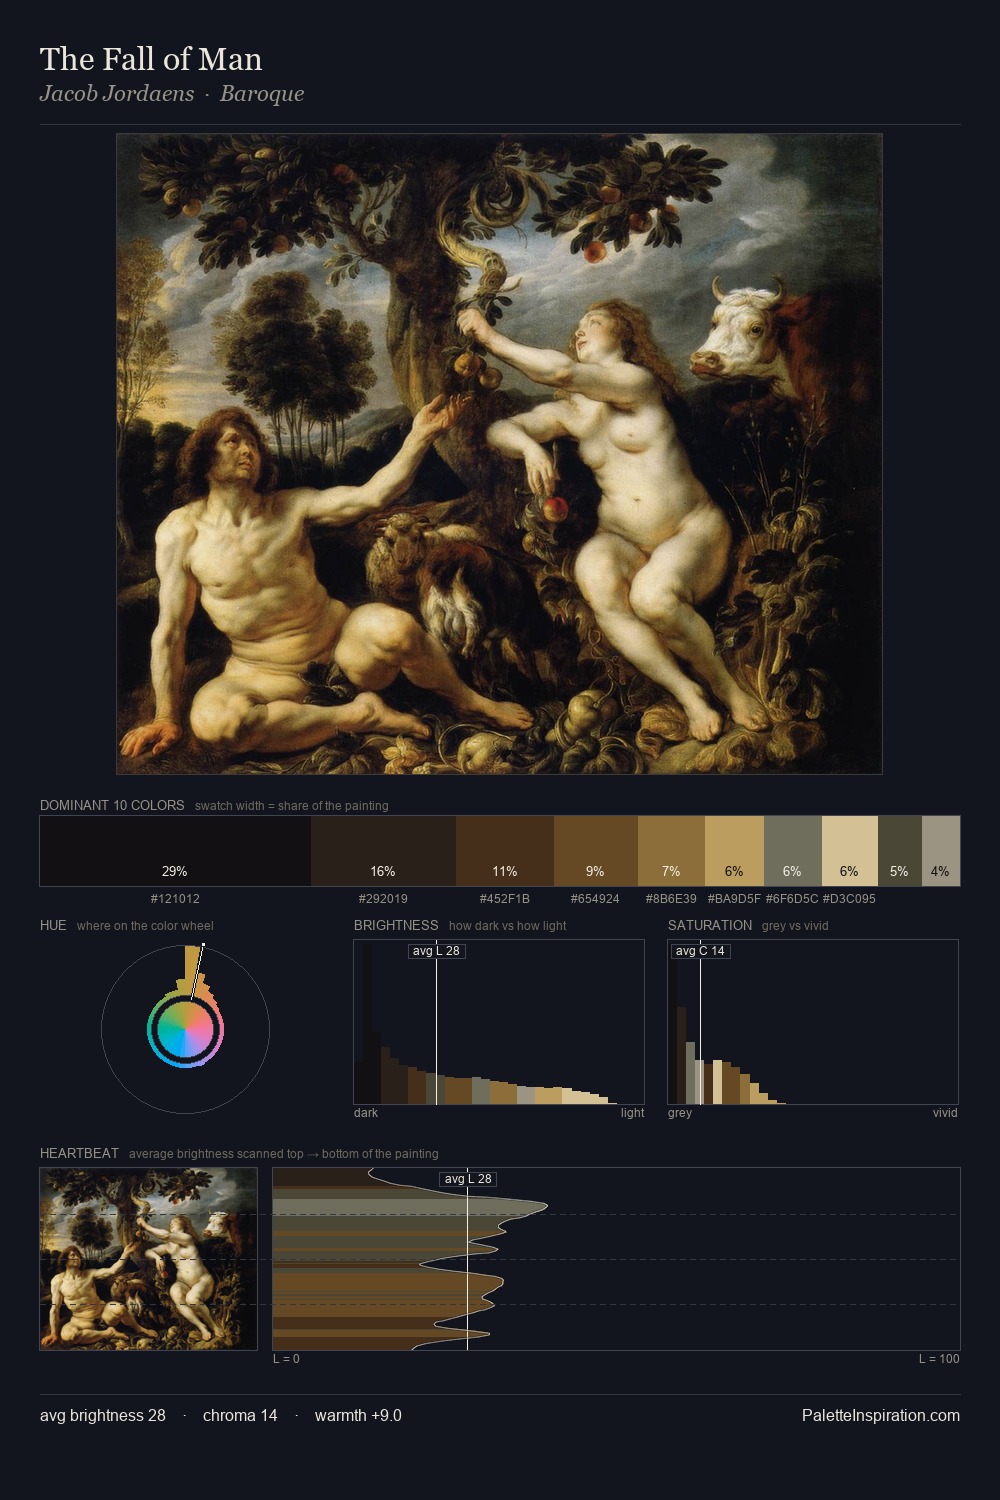Click the 'grey' axis label
The height and width of the screenshot is (1500, 1000).
(x=680, y=1113)
